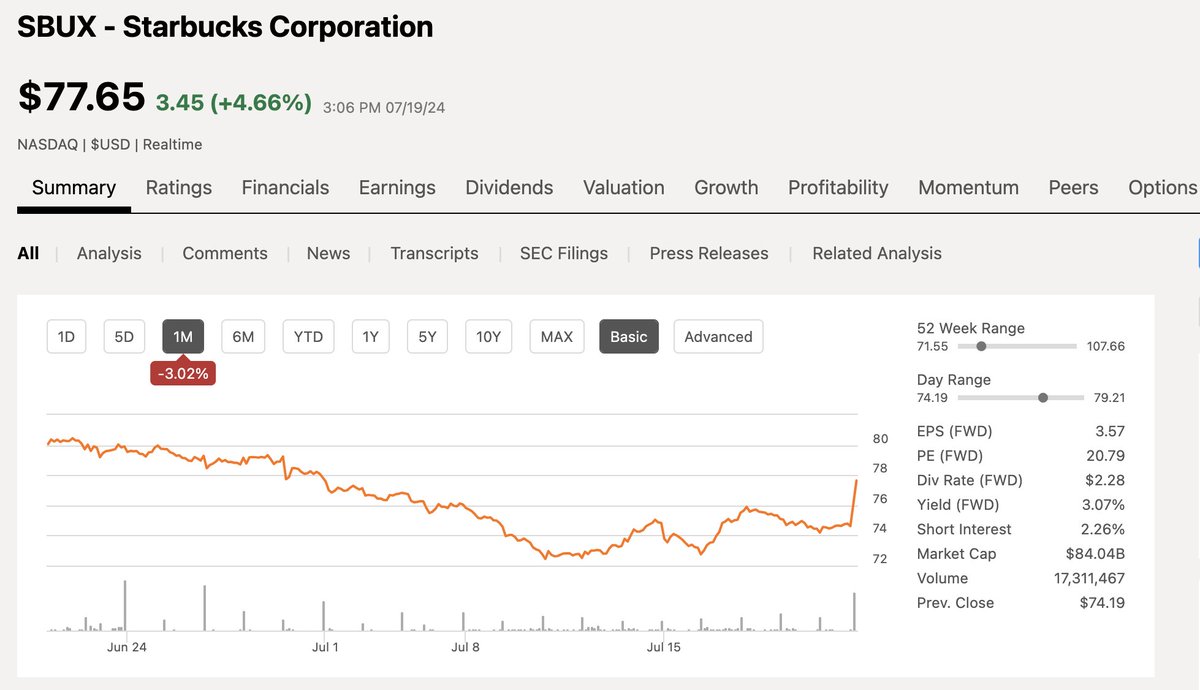Switch to Advanced chart mode
This screenshot has width=1200, height=690.
pyautogui.click(x=718, y=337)
